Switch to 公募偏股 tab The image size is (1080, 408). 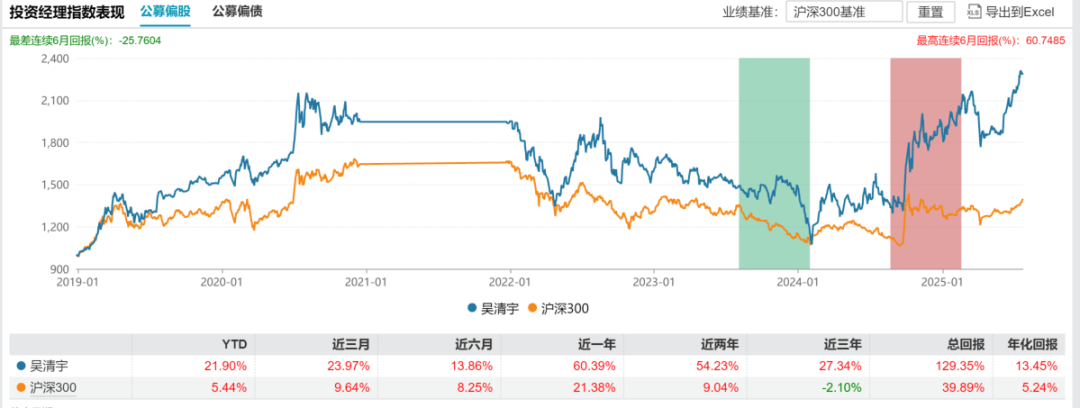(x=165, y=12)
